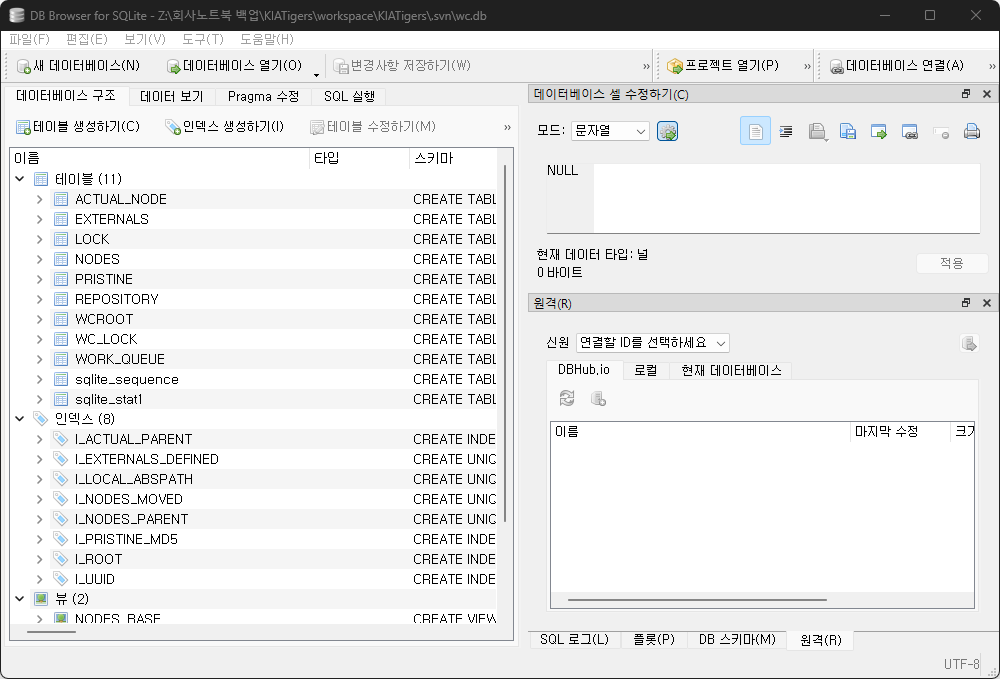Toggle auto-switch mode gear icon
This screenshot has height=679, width=1000.
click(x=667, y=131)
